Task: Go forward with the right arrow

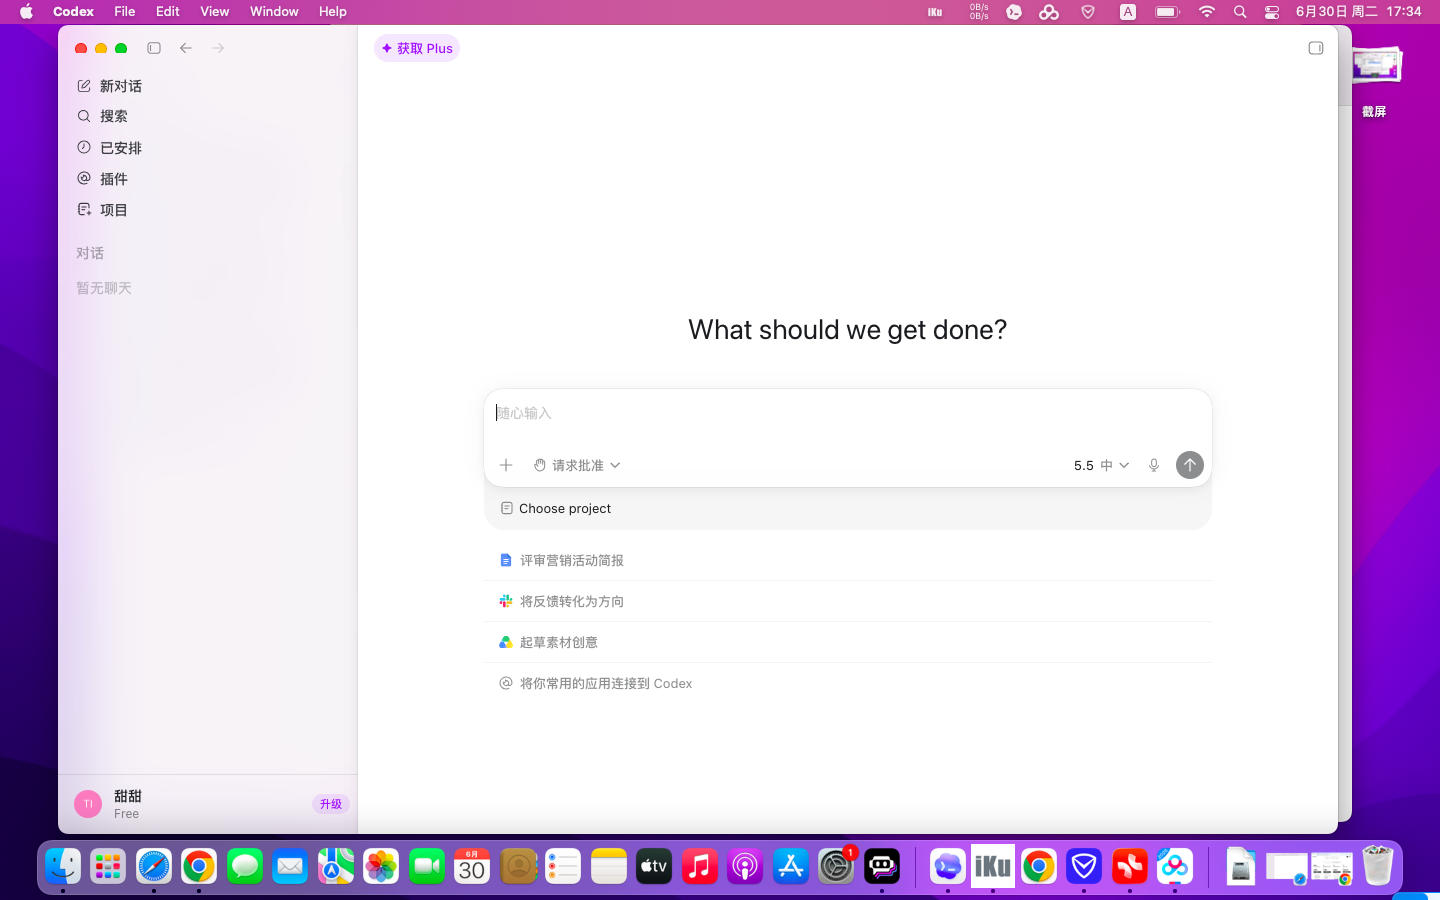Action: point(218,48)
